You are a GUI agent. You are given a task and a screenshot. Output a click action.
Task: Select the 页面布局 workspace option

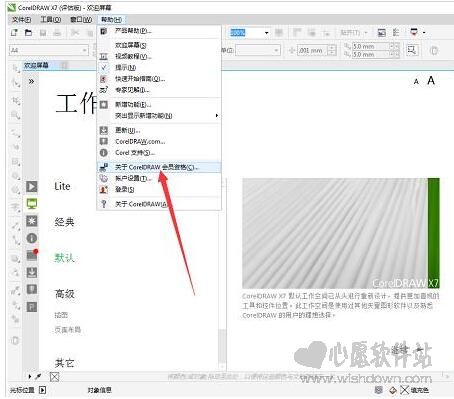click(68, 330)
